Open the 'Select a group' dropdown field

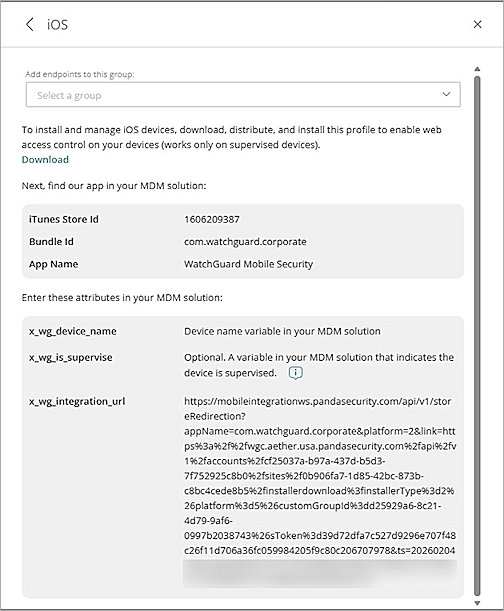[x=243, y=95]
